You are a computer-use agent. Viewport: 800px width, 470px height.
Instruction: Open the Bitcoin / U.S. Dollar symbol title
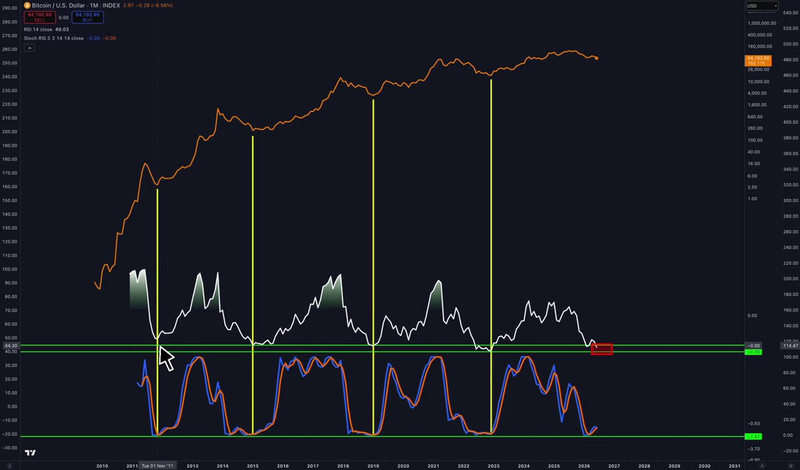click(x=76, y=5)
